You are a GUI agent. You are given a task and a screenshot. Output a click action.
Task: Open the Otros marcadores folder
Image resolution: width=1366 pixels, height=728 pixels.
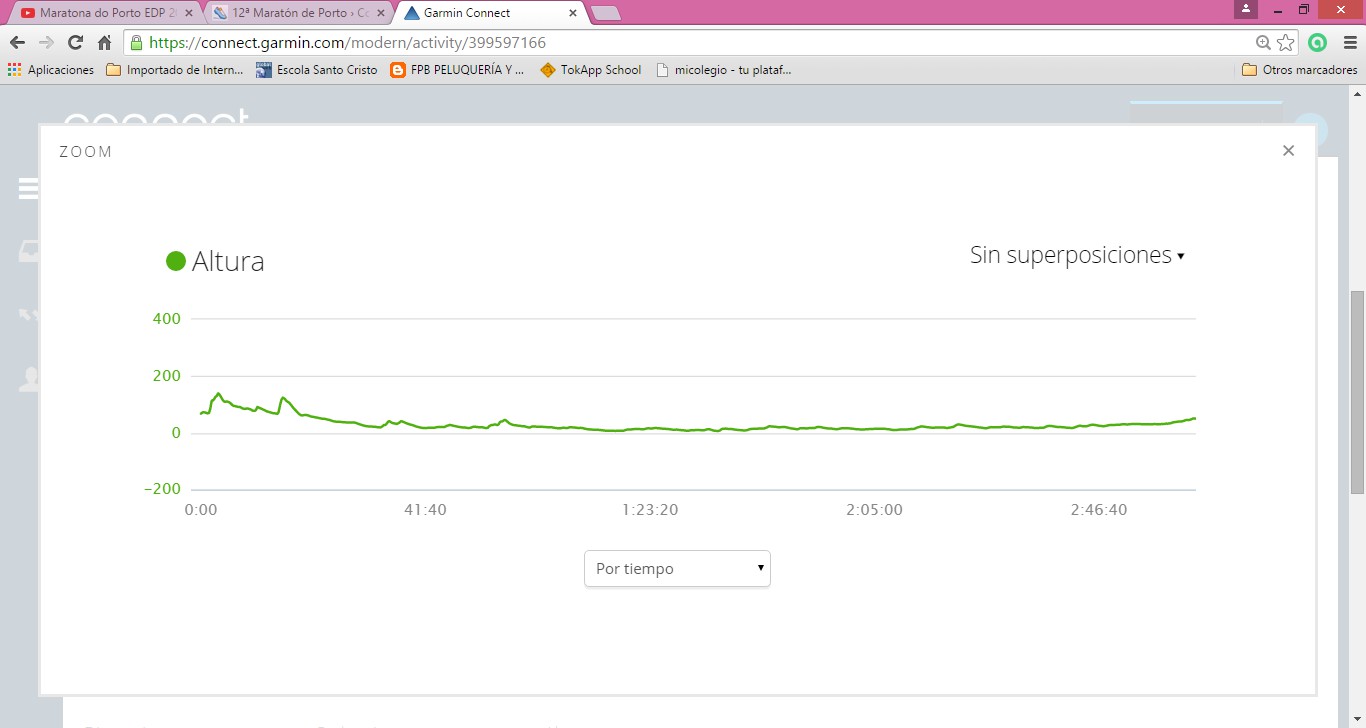pos(1299,70)
